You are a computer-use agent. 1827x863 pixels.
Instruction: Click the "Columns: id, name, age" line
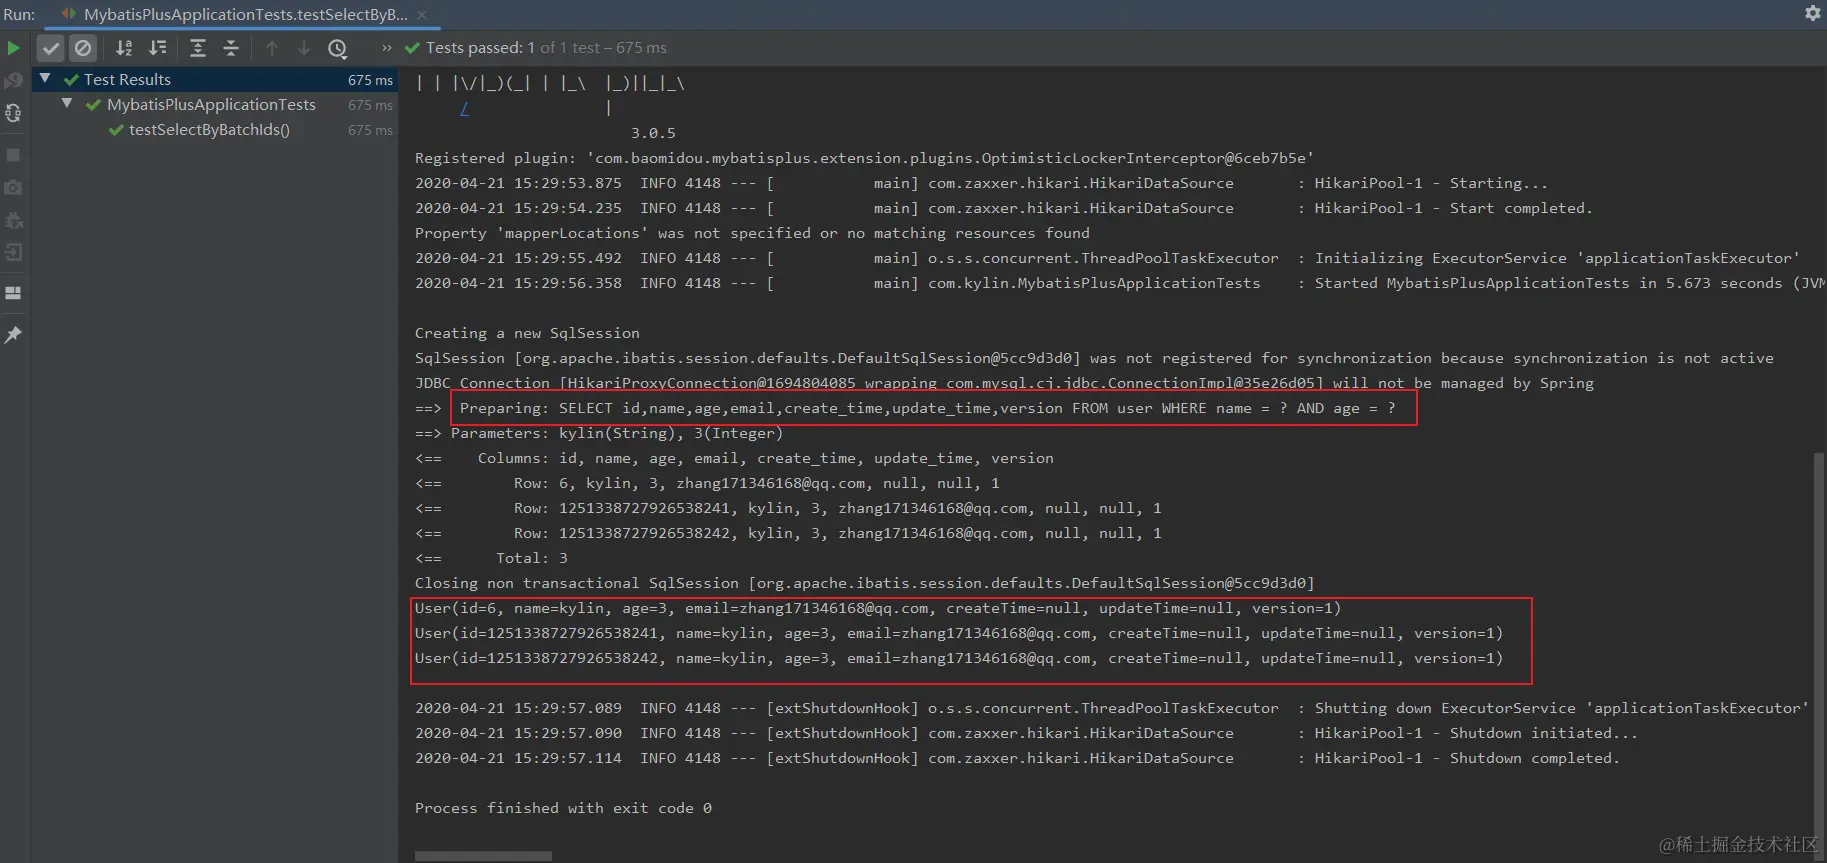(x=765, y=458)
